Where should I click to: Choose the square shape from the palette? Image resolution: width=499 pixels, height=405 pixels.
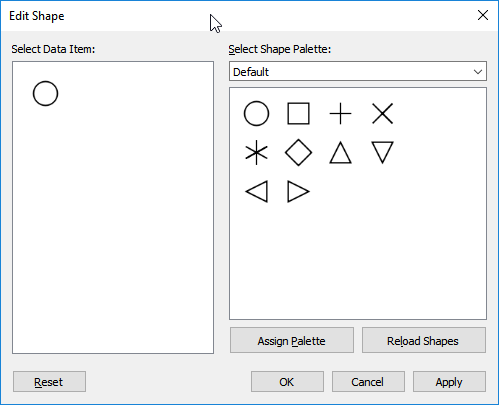click(x=298, y=114)
